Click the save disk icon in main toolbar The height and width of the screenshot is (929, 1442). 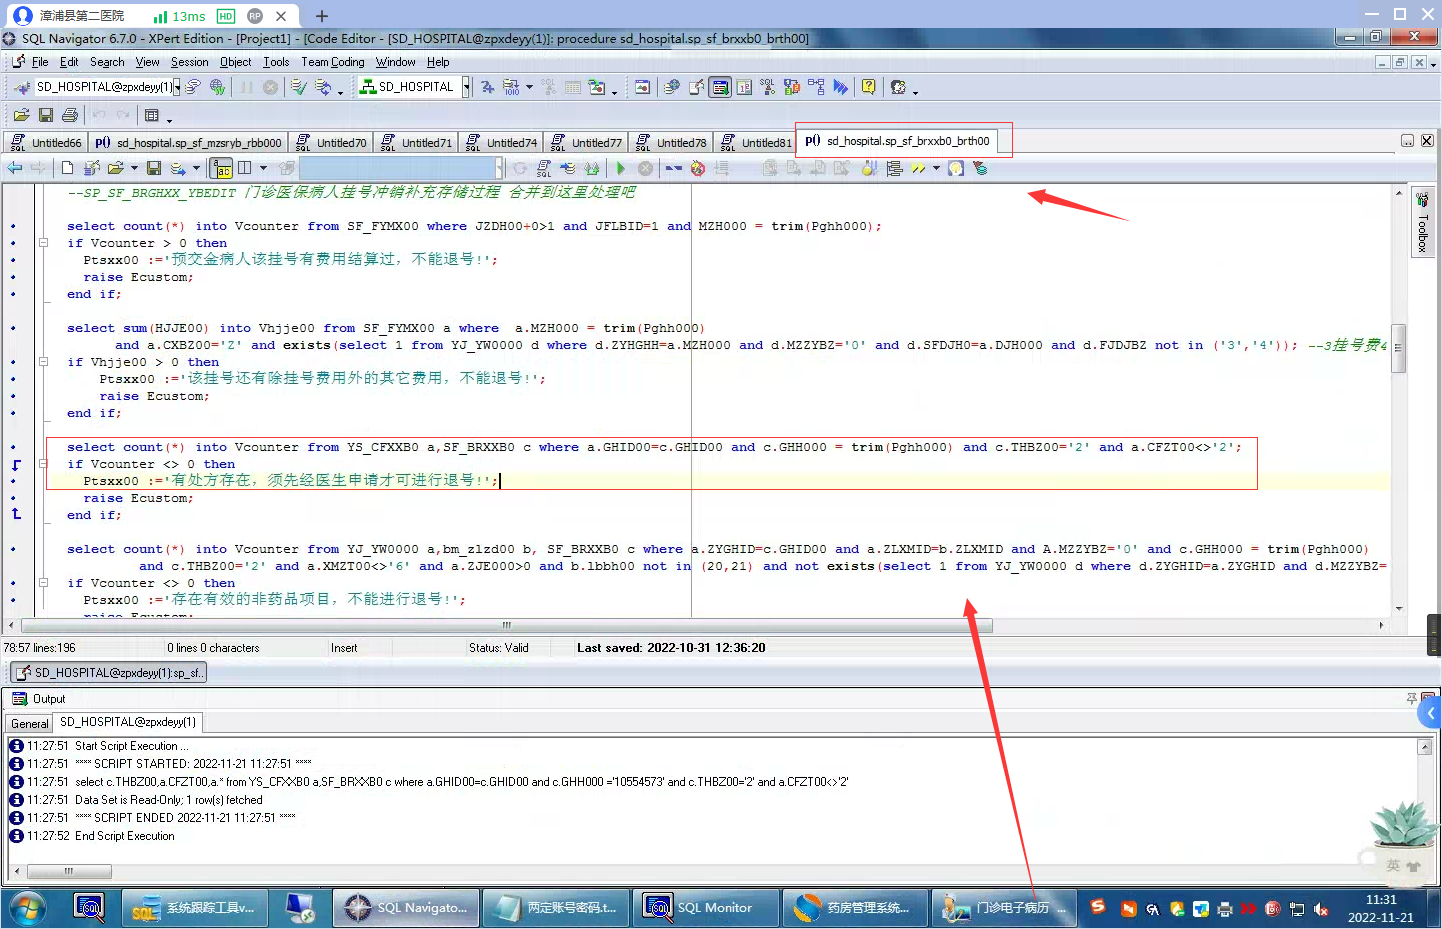(x=46, y=115)
